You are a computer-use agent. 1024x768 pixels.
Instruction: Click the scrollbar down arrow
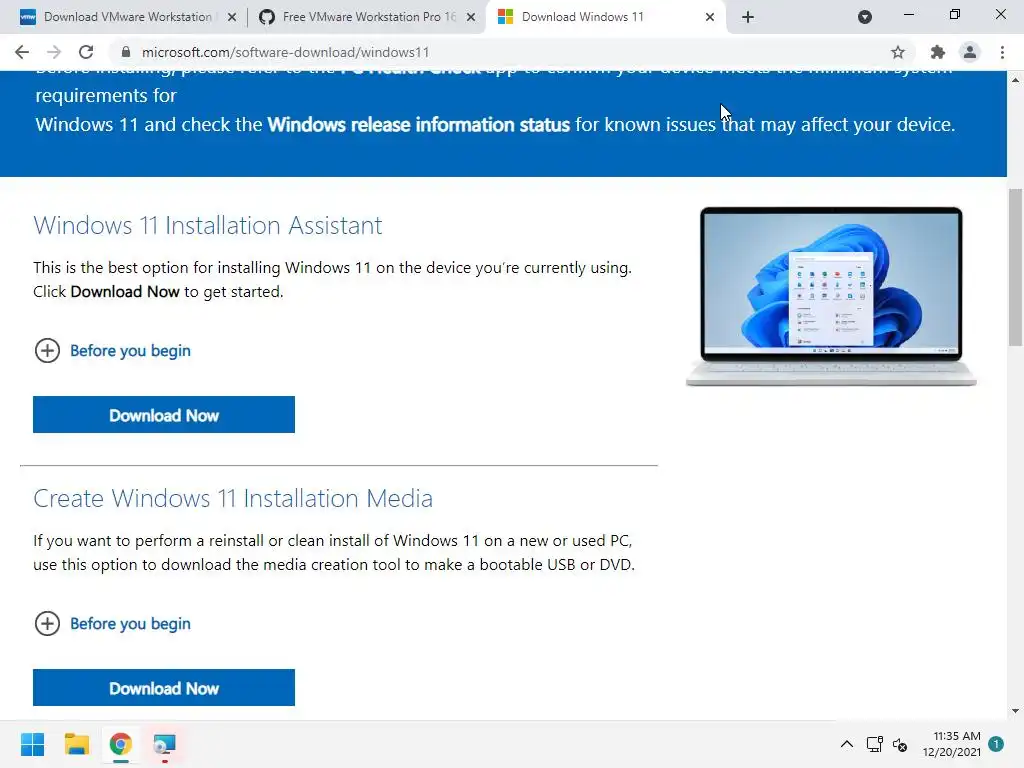[x=1016, y=711]
